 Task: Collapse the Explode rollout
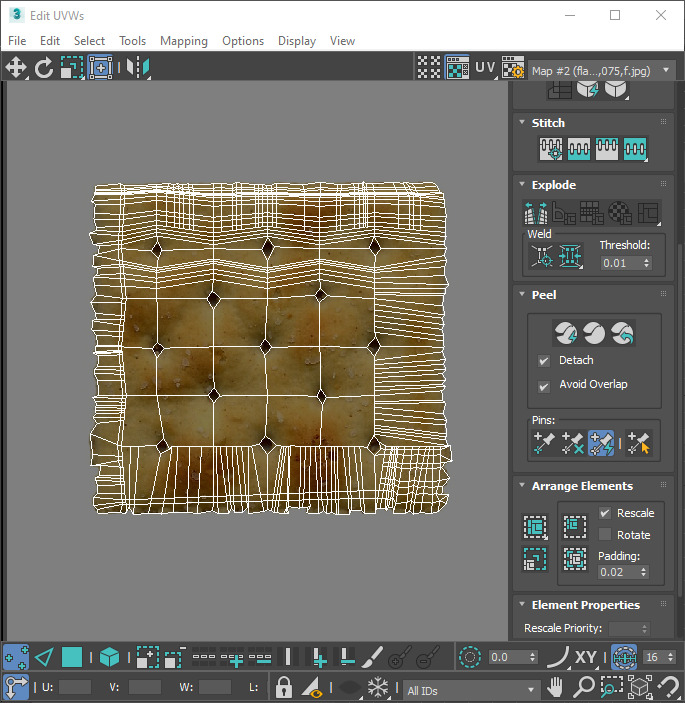(x=522, y=184)
